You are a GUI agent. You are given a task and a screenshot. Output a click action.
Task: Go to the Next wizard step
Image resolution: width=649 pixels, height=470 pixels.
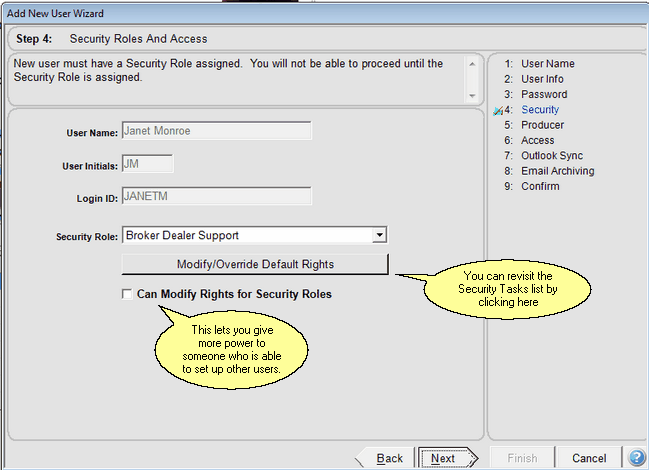point(448,458)
